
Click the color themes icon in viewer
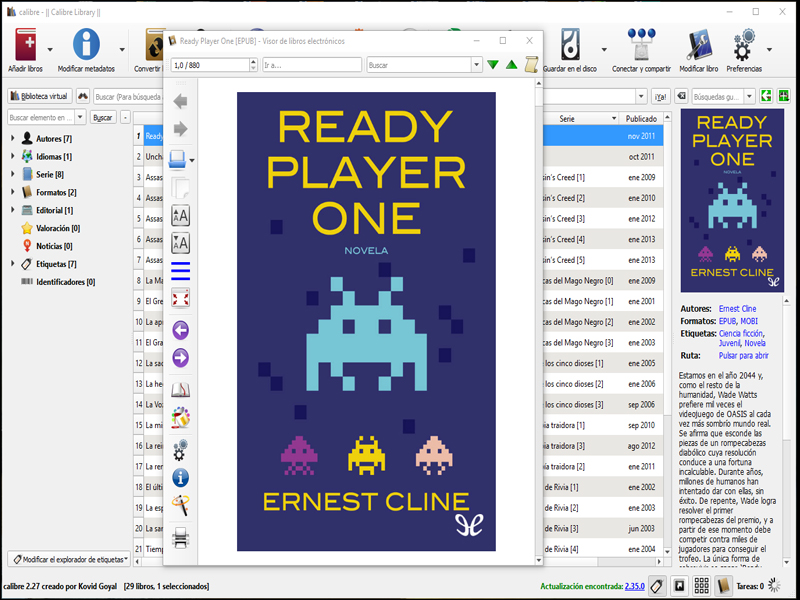181,418
